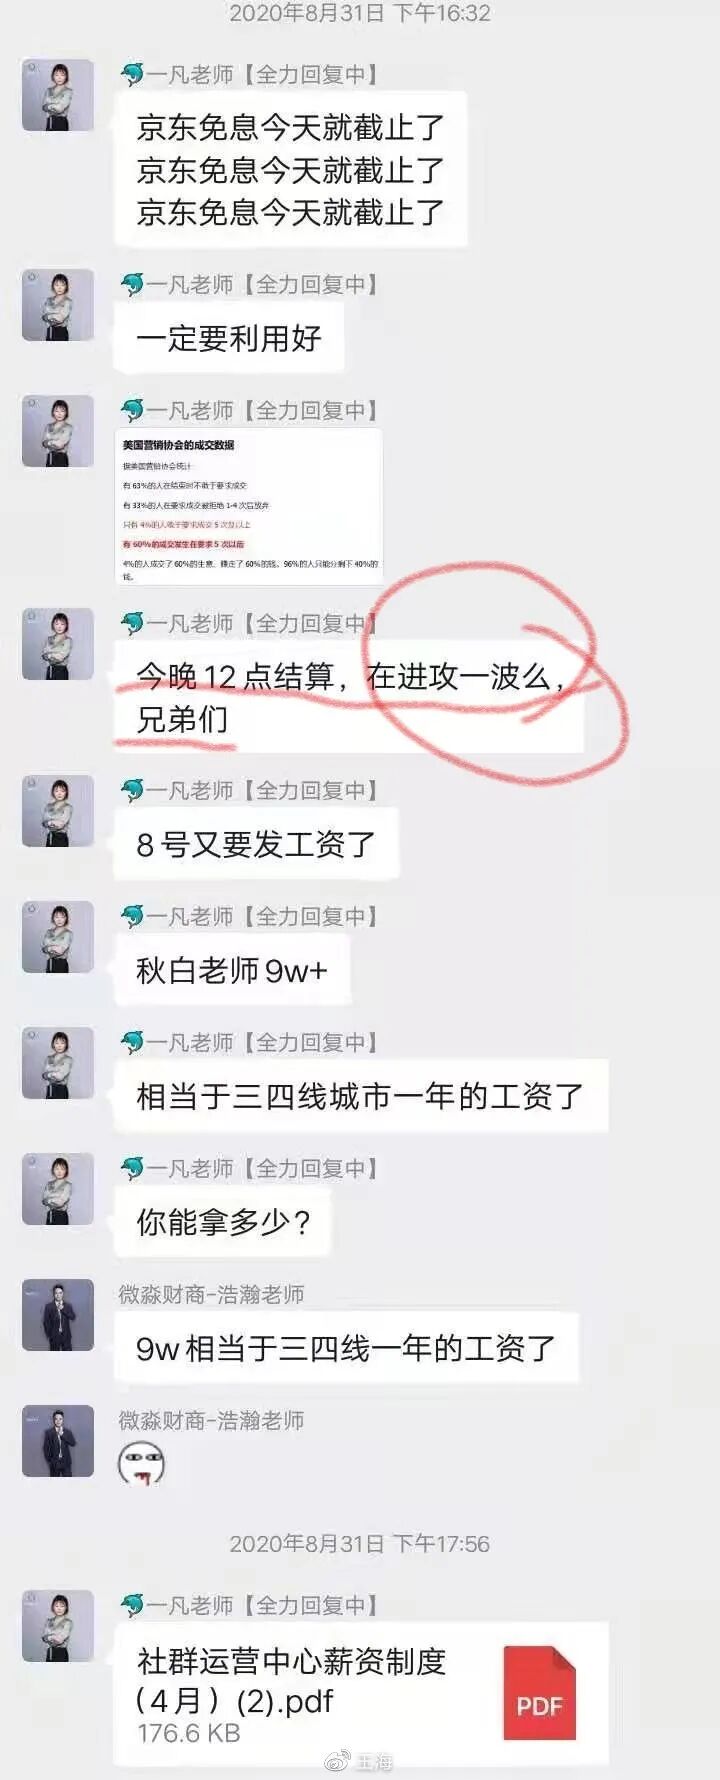Image resolution: width=720 pixels, height=1780 pixels.
Task: Tap avatar beside 一定要利用好 message
Action: [58, 305]
